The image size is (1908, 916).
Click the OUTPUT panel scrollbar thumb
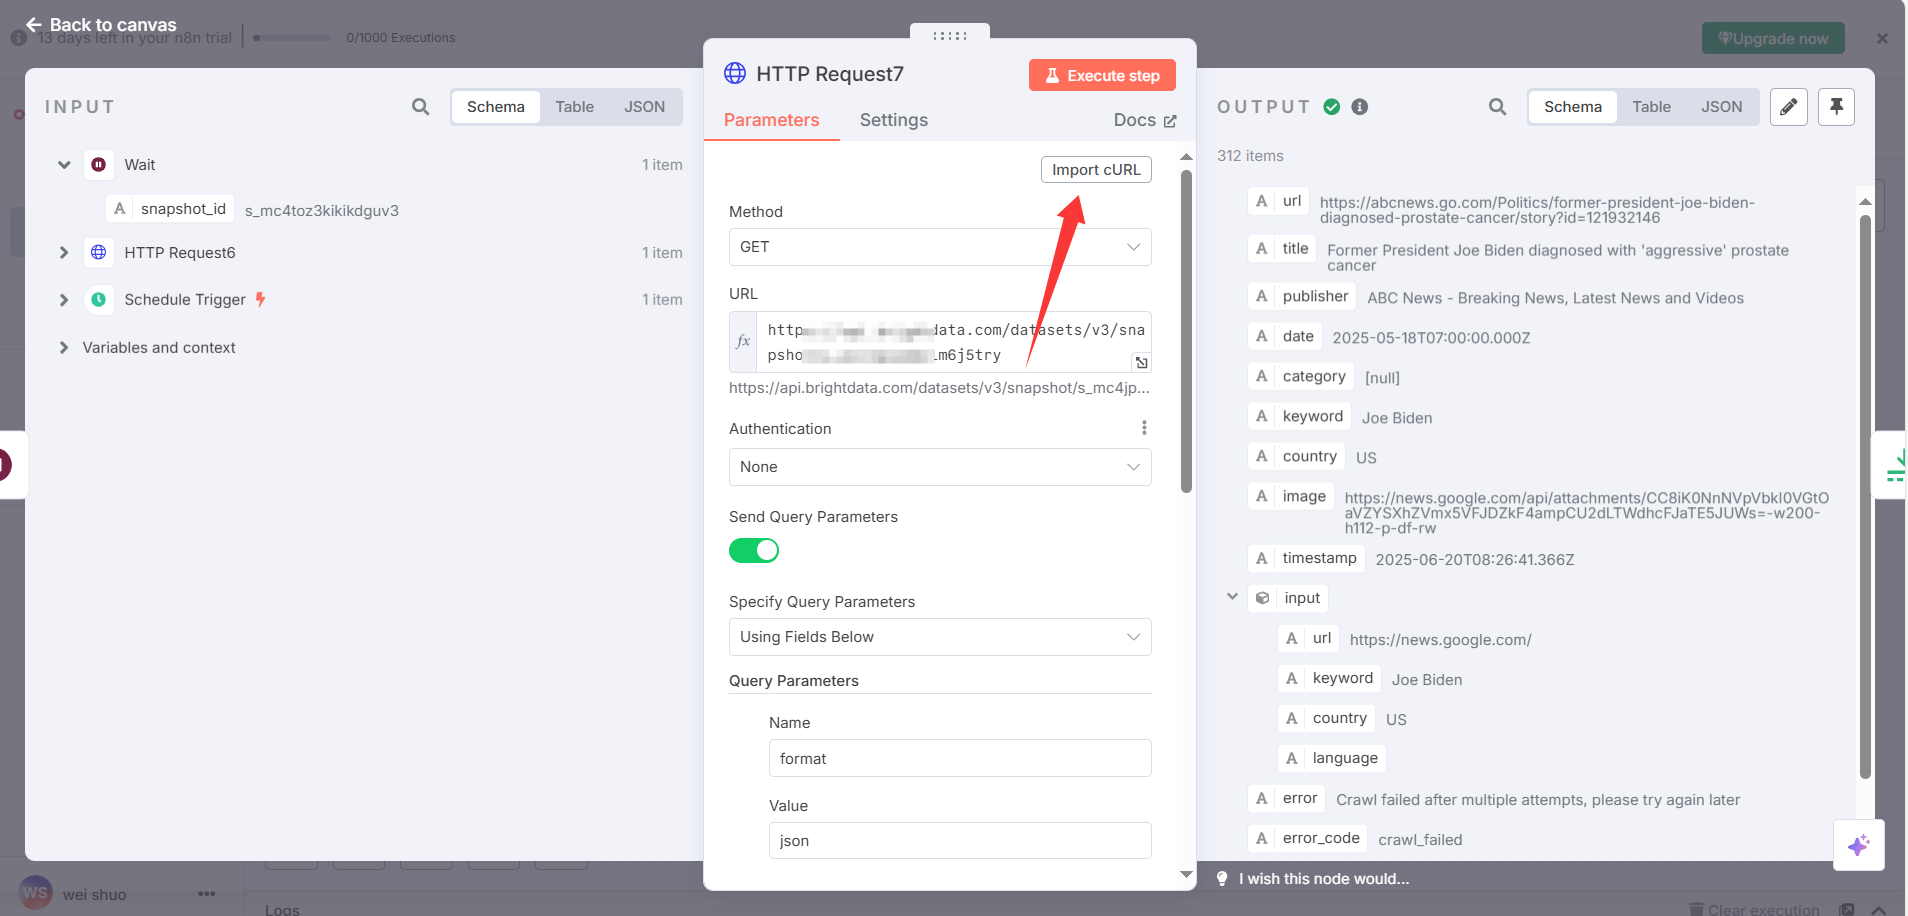(1865, 497)
